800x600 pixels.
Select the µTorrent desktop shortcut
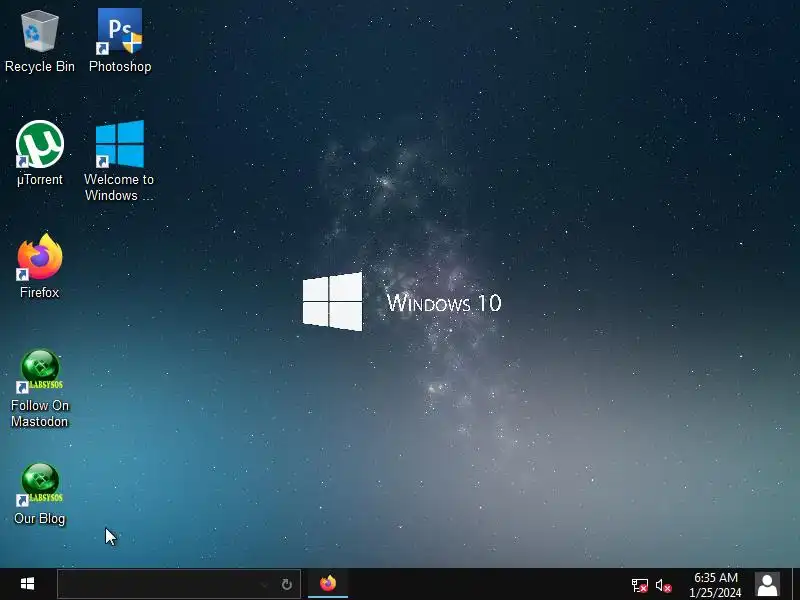[40, 153]
